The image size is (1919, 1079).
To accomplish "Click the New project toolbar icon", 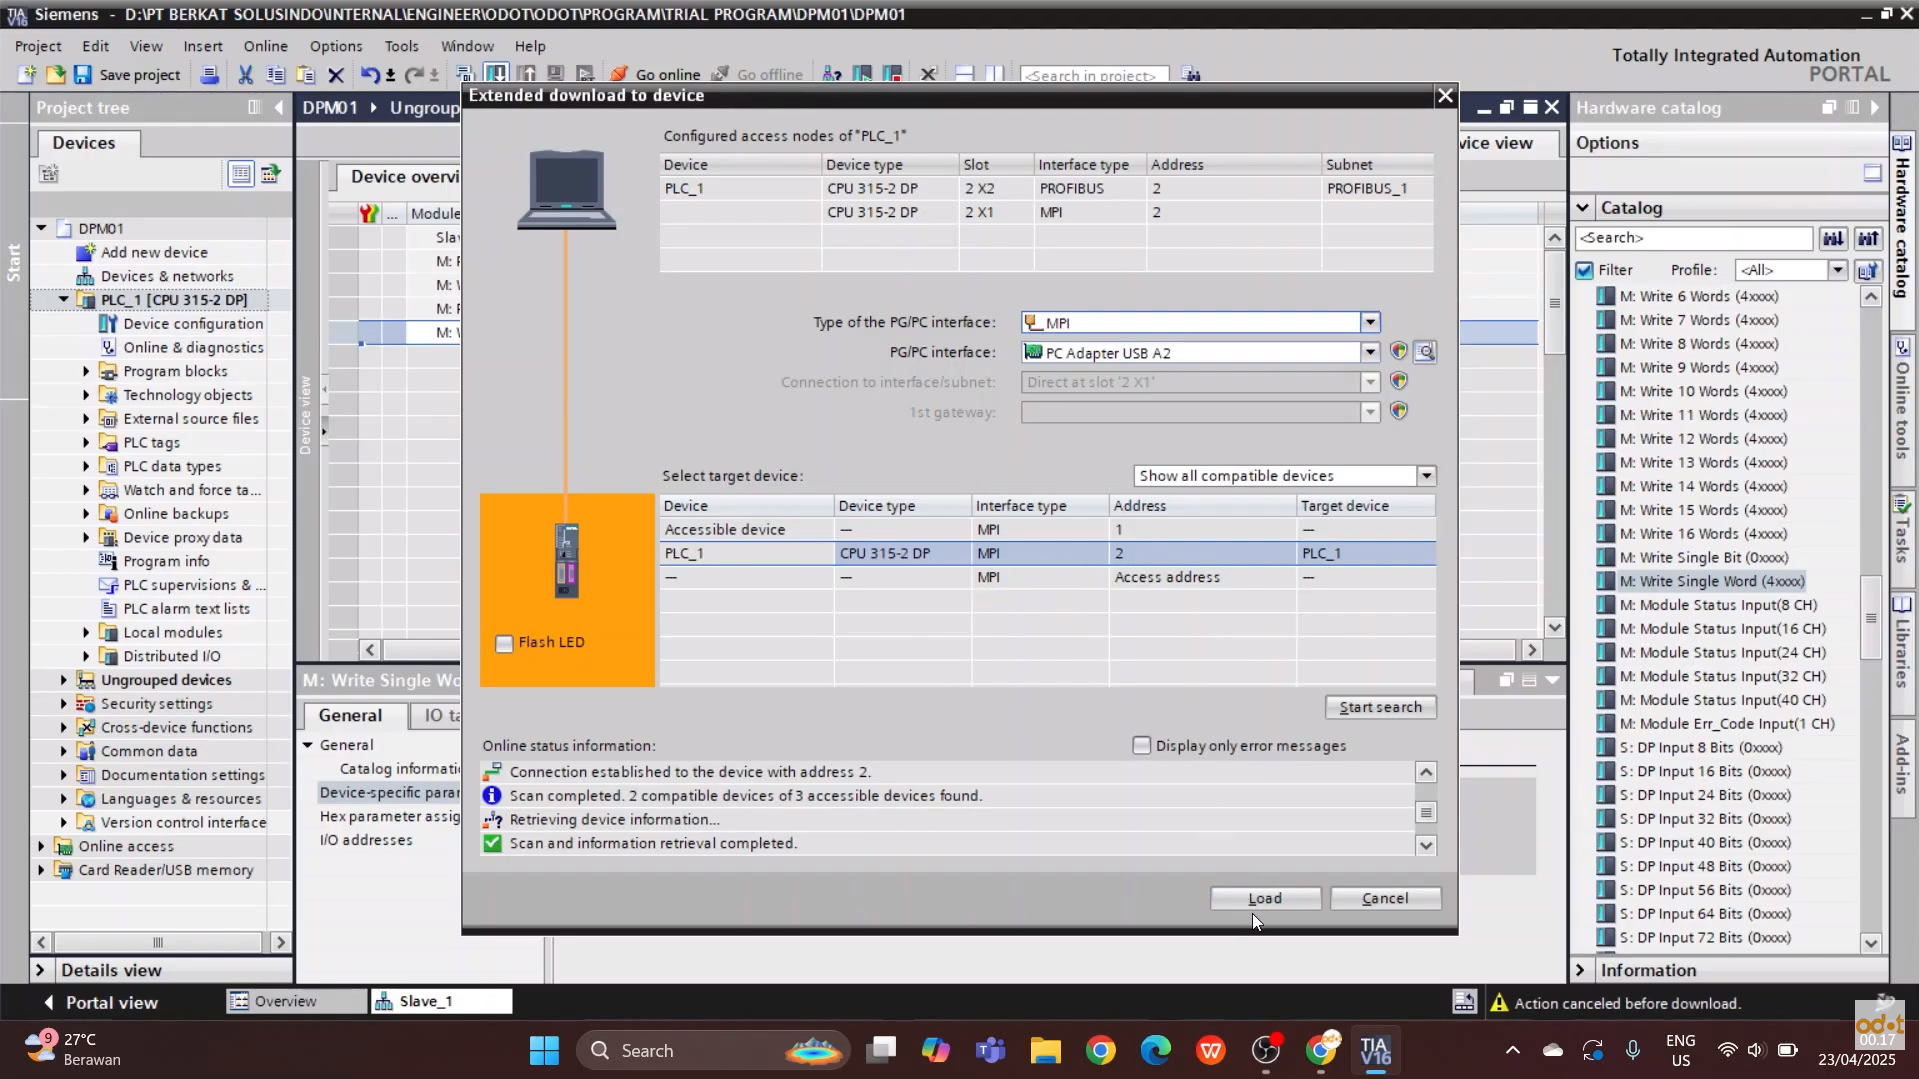I will [x=27, y=74].
